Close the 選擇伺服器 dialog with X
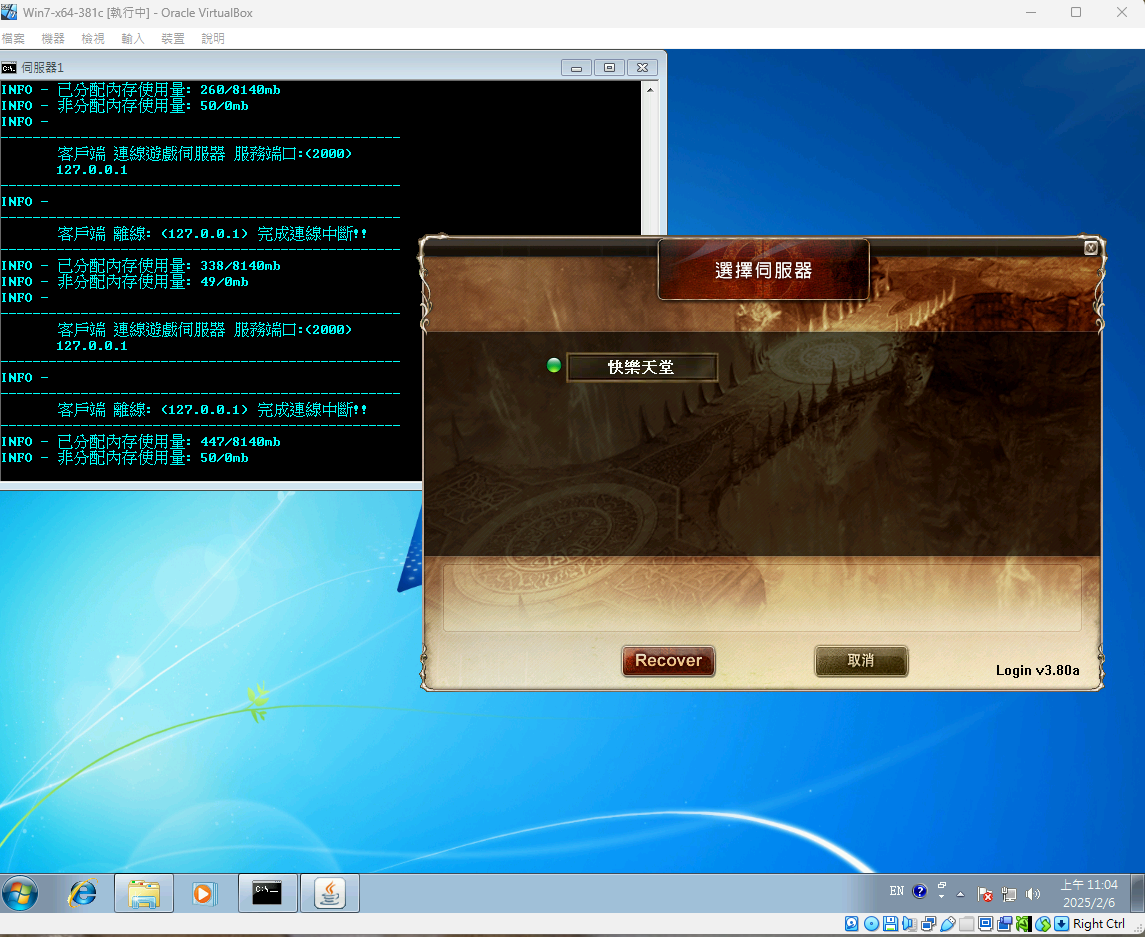 click(1090, 248)
